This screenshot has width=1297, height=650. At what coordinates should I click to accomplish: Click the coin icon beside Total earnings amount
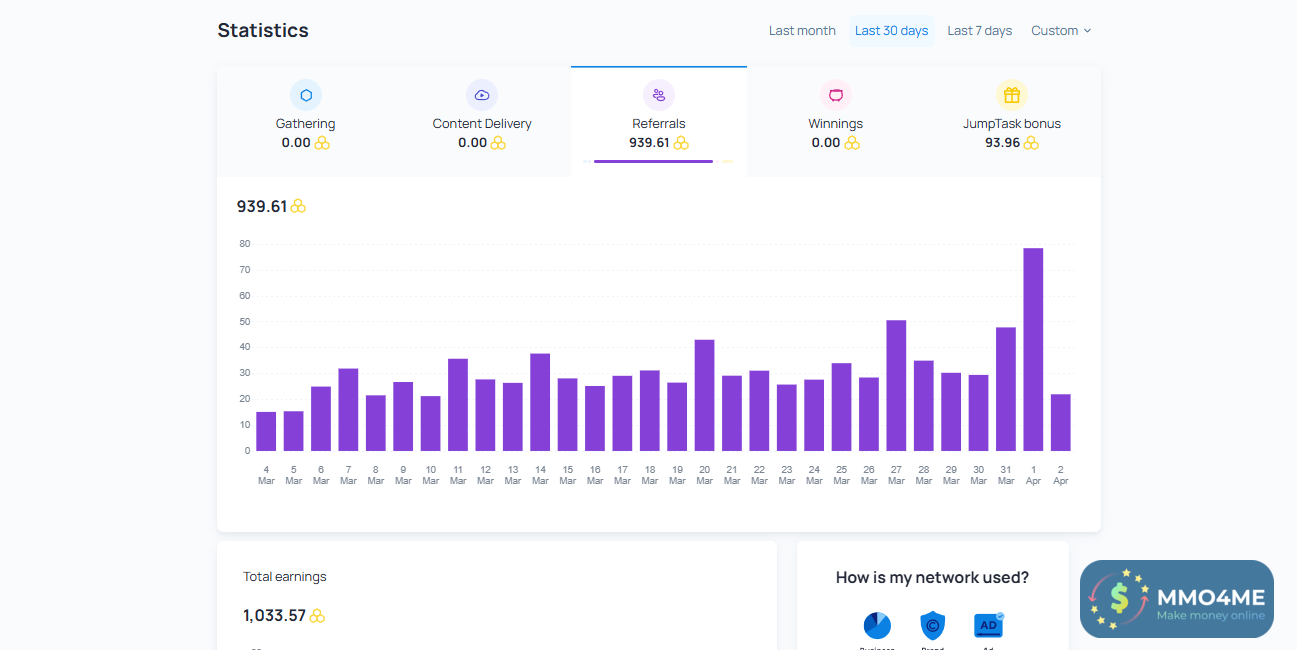(x=317, y=616)
